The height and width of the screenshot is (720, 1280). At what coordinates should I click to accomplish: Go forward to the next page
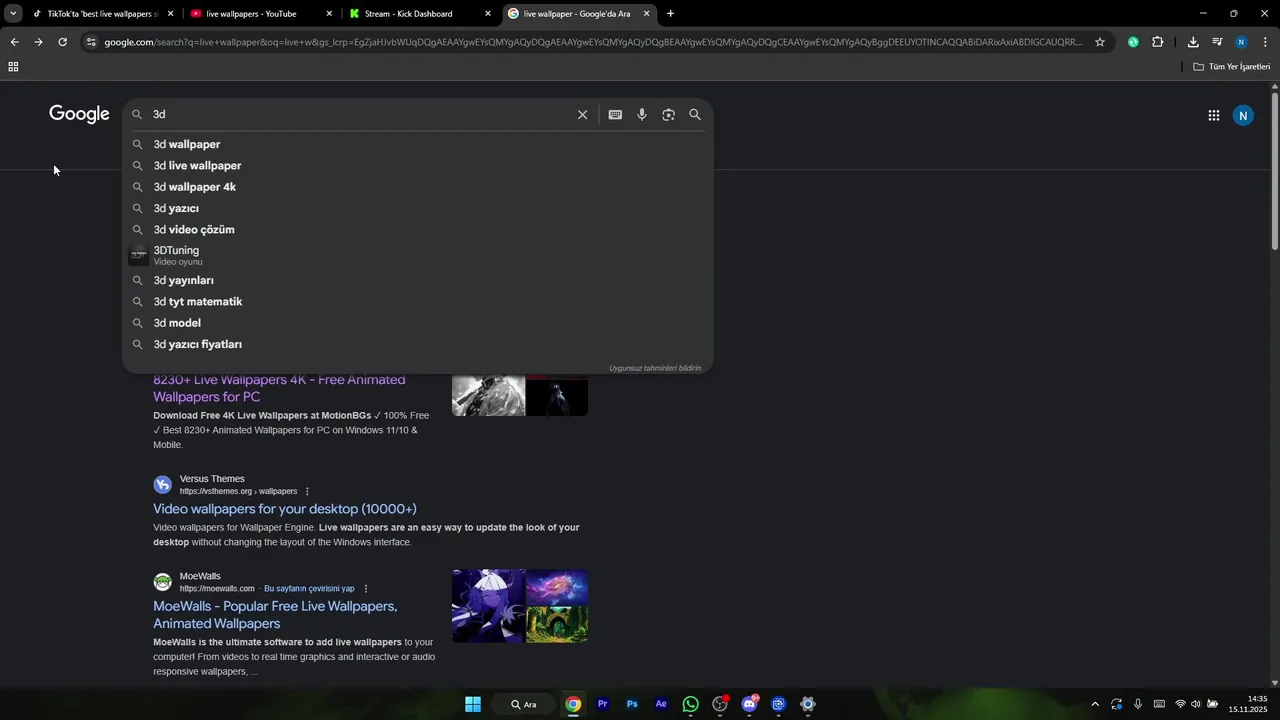point(38,42)
